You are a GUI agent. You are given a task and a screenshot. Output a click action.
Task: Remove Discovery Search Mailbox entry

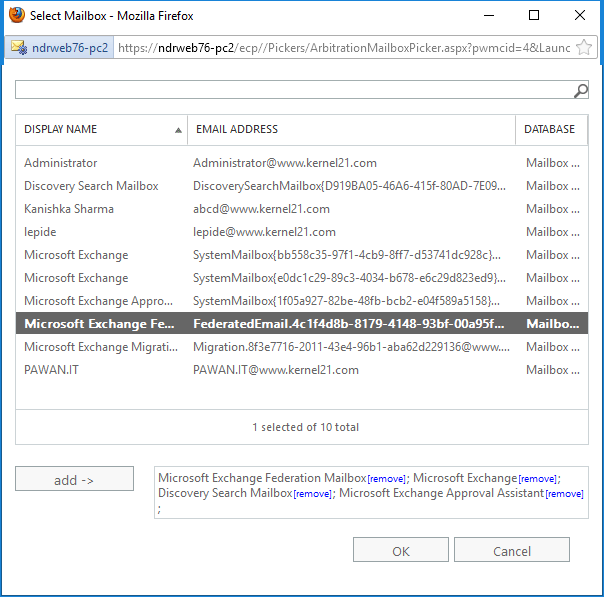click(x=312, y=494)
